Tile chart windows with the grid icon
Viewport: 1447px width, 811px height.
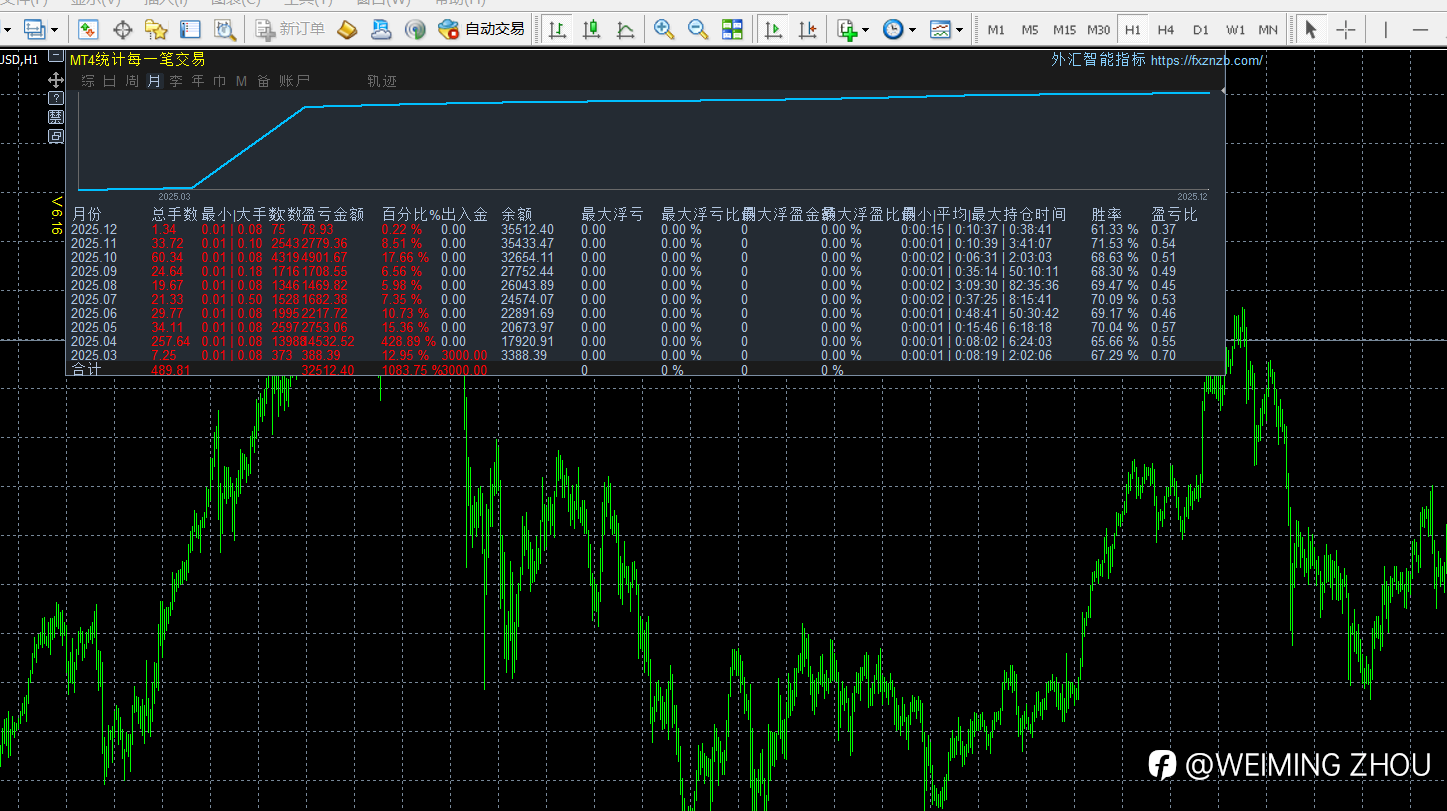732,30
